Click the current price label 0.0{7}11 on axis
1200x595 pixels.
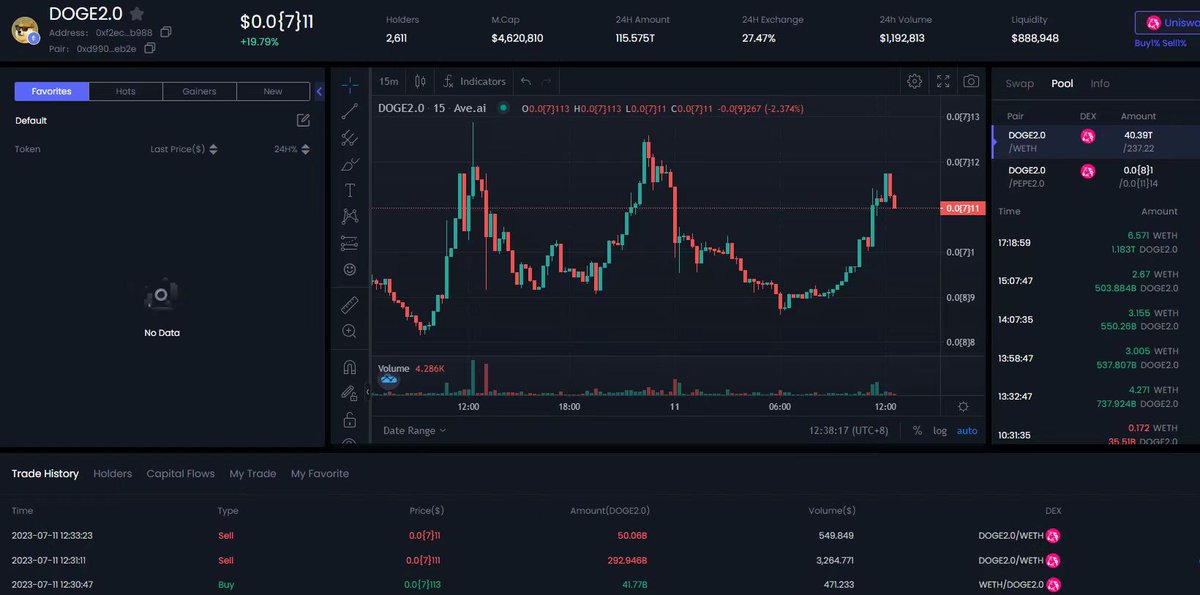click(964, 208)
